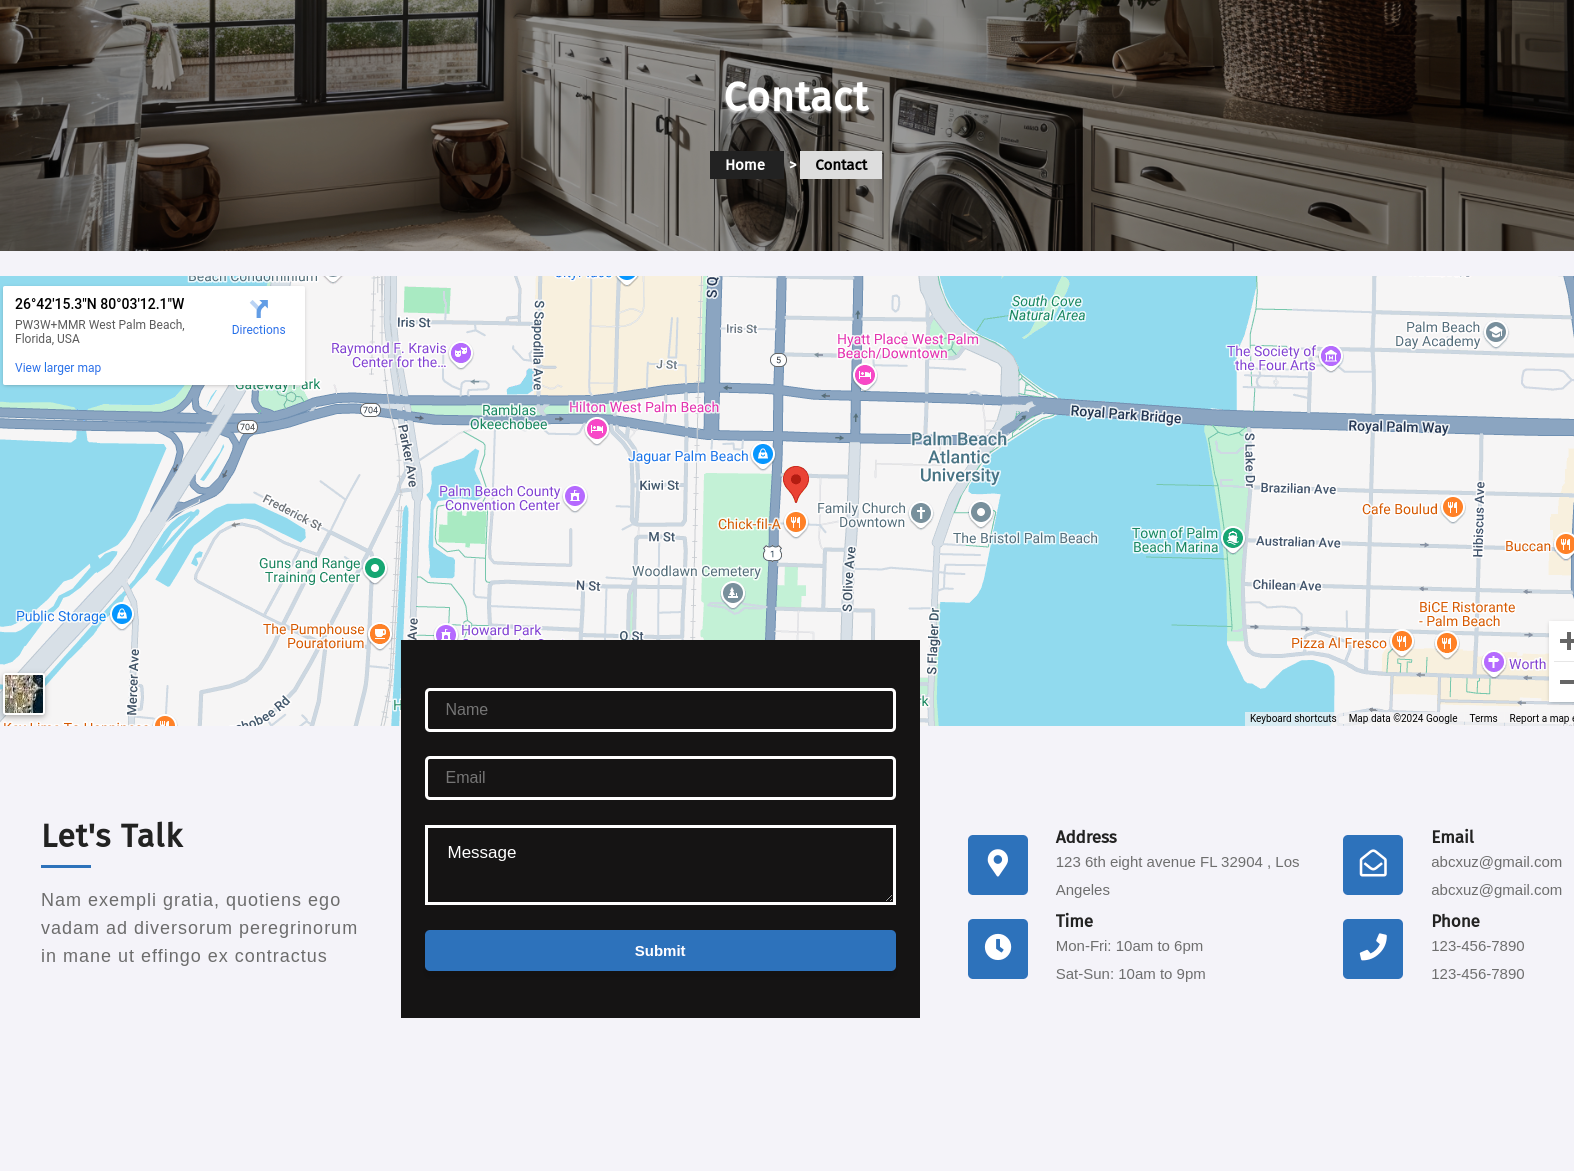Click the red location pin on the map
This screenshot has height=1171, width=1574.
click(796, 484)
